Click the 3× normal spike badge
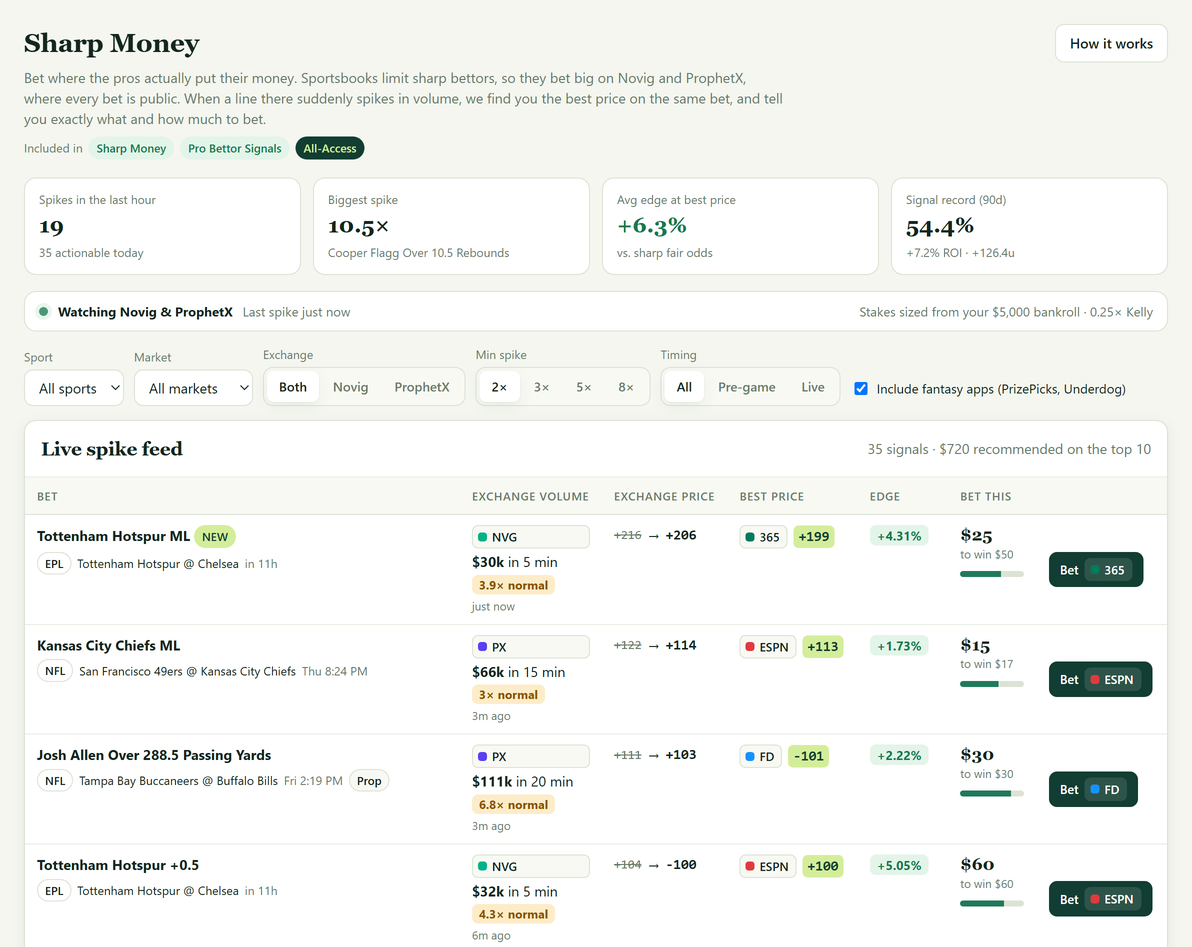1192x947 pixels. (x=508, y=695)
